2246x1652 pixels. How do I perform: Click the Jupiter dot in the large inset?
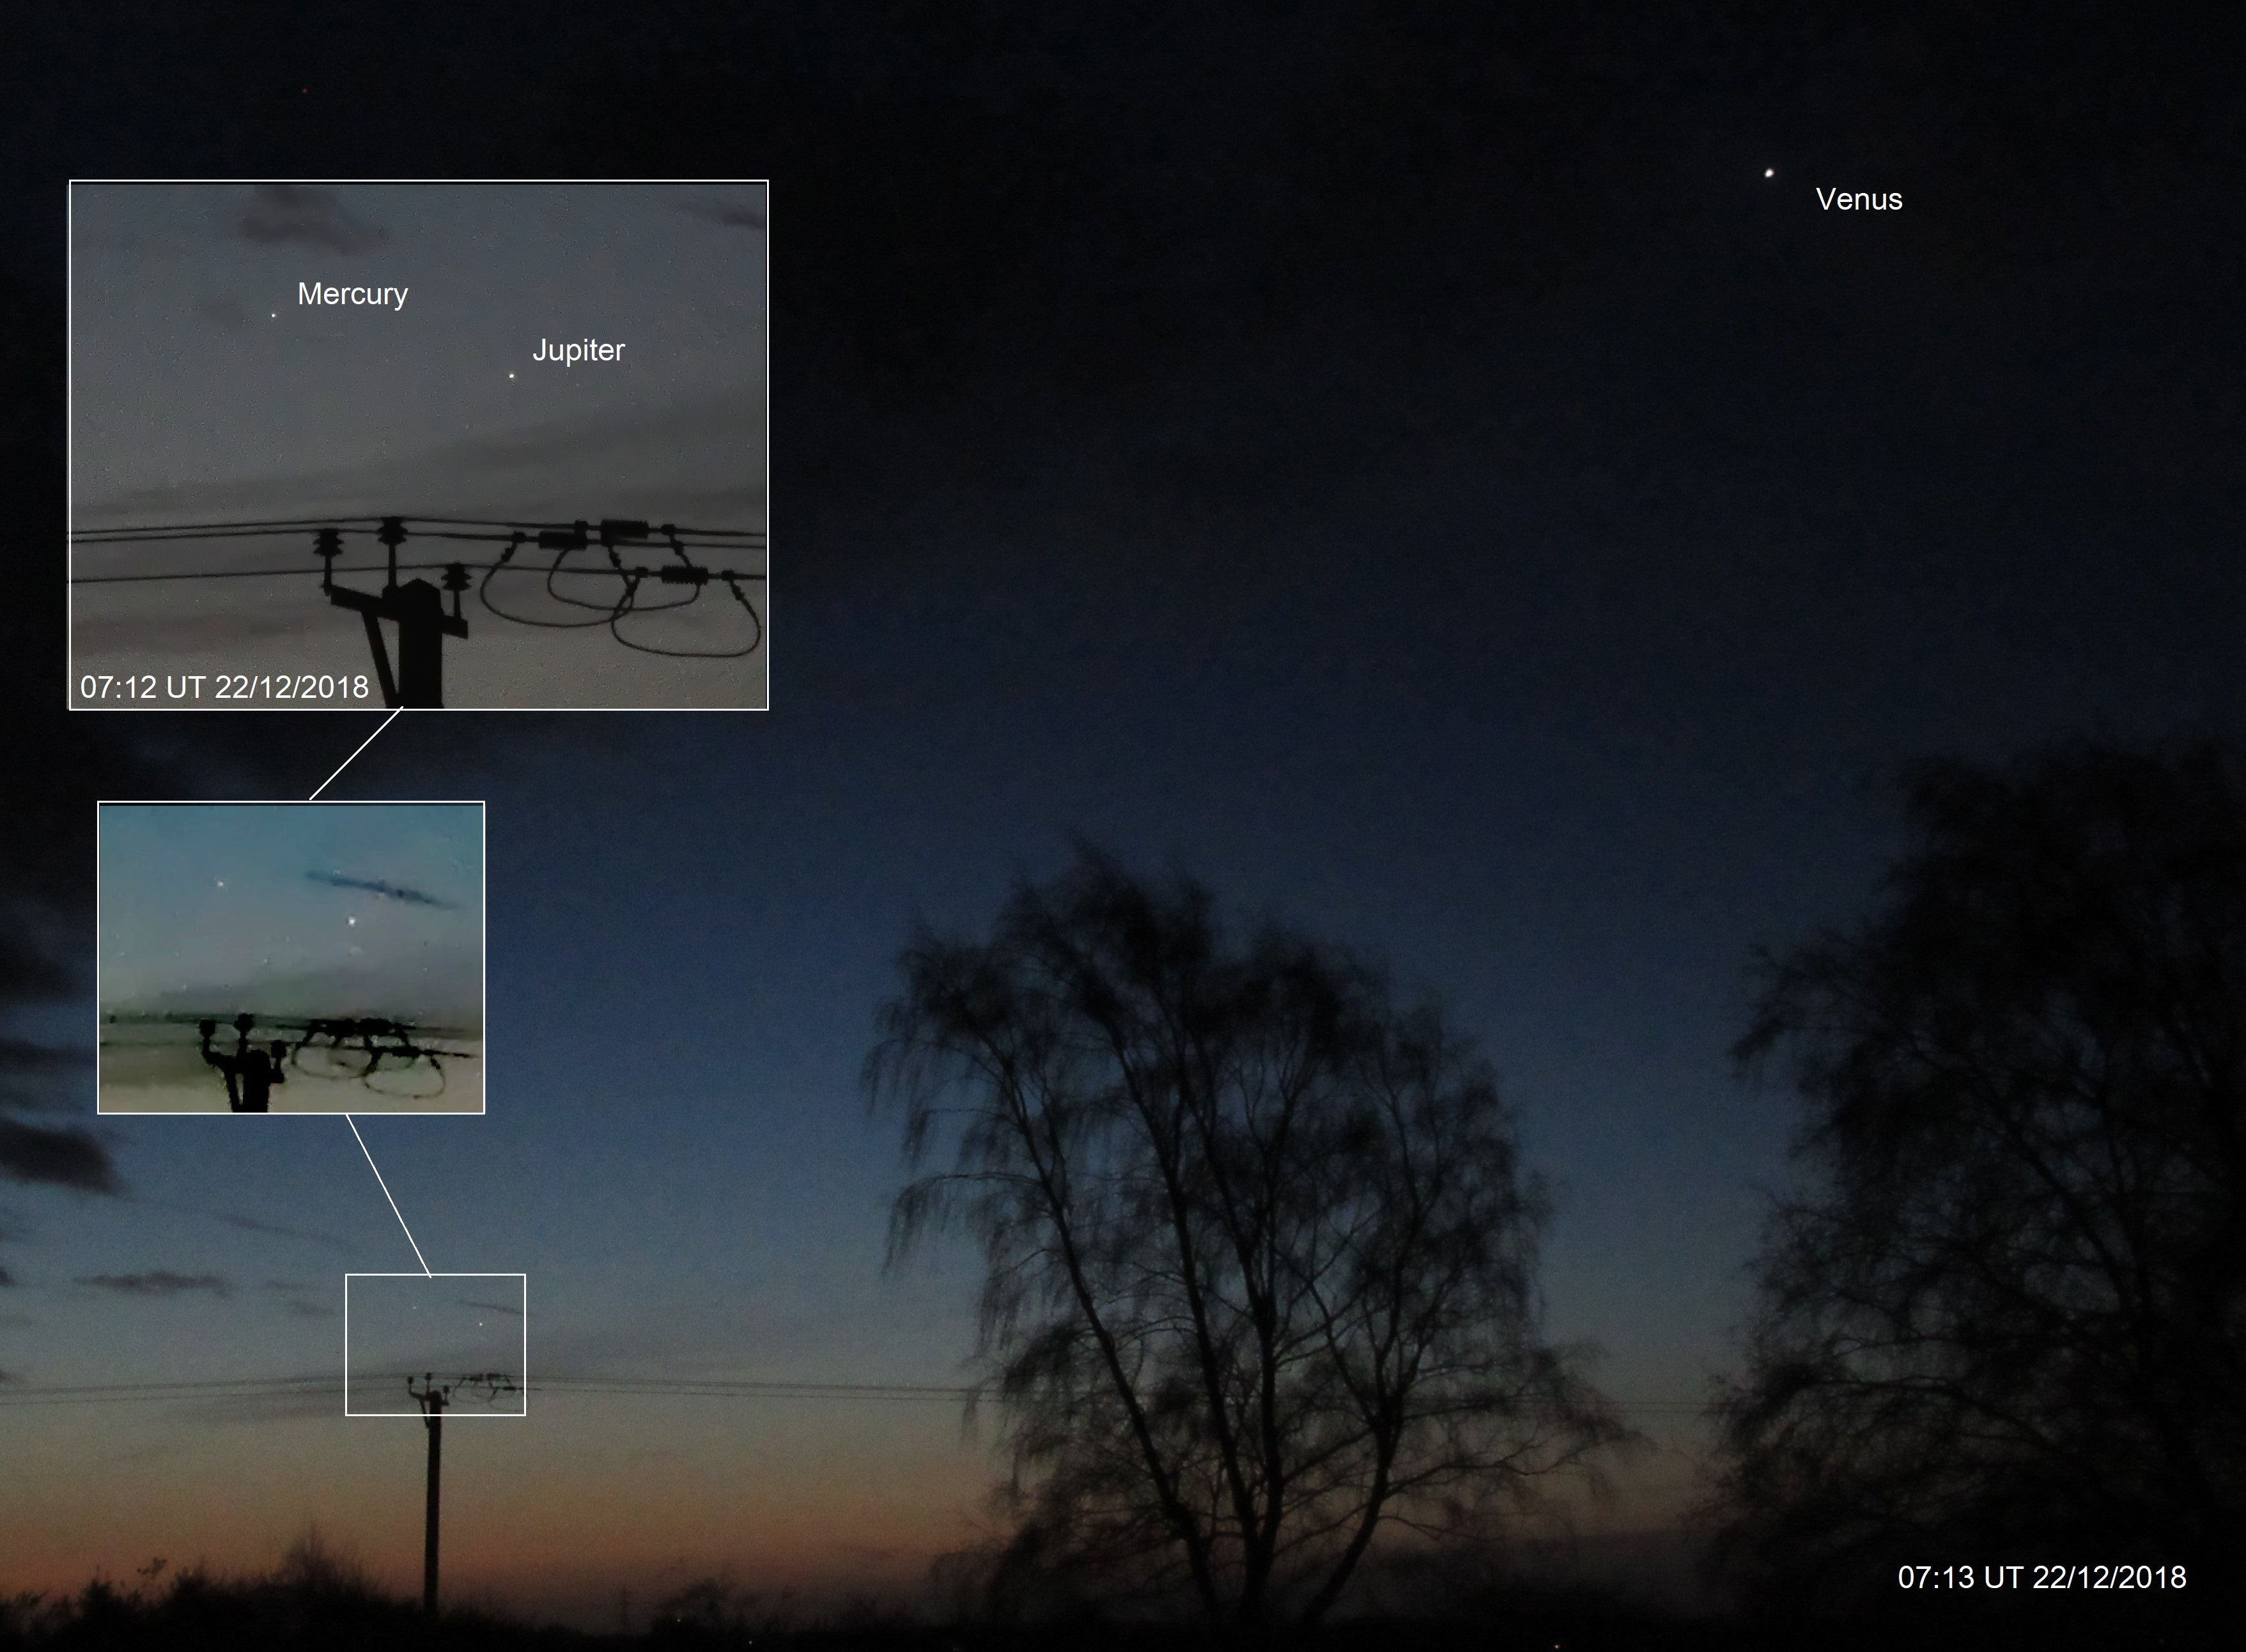pos(512,376)
